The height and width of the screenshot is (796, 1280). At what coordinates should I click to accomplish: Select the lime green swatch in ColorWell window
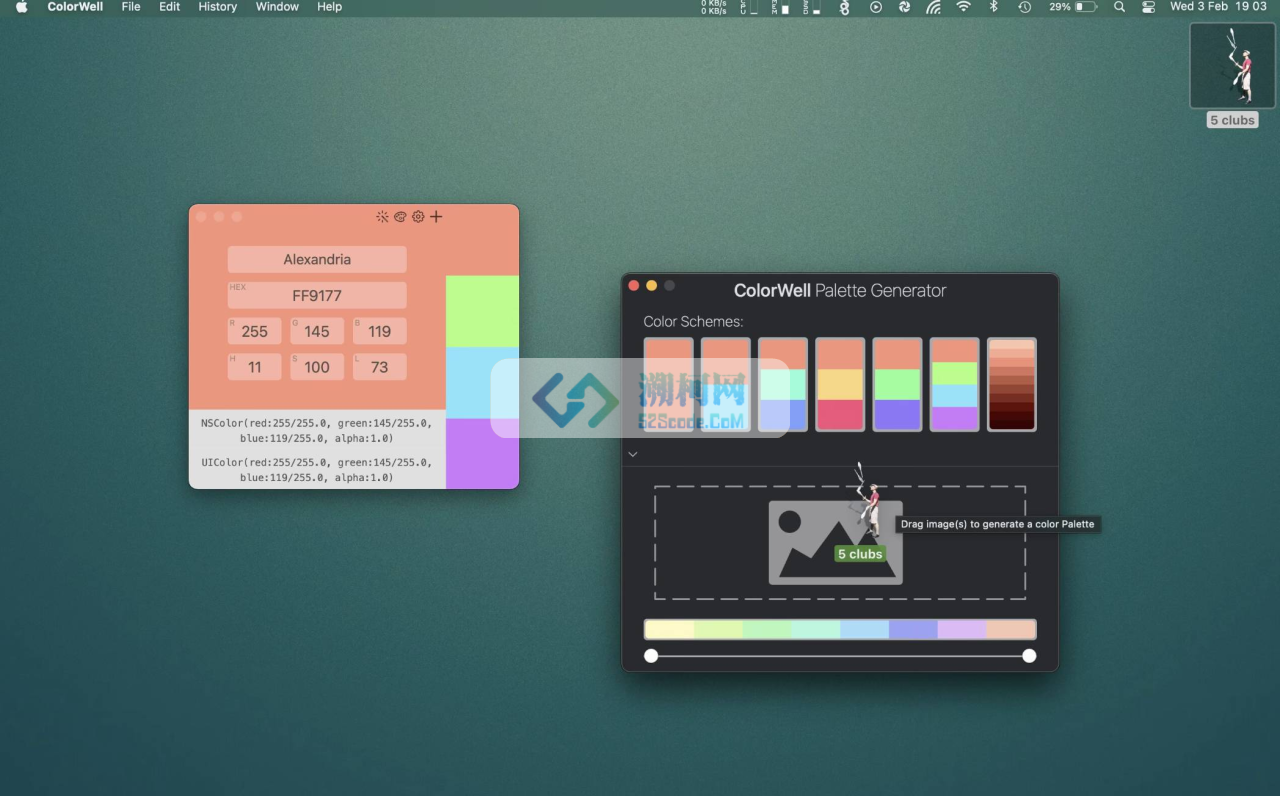click(x=482, y=311)
